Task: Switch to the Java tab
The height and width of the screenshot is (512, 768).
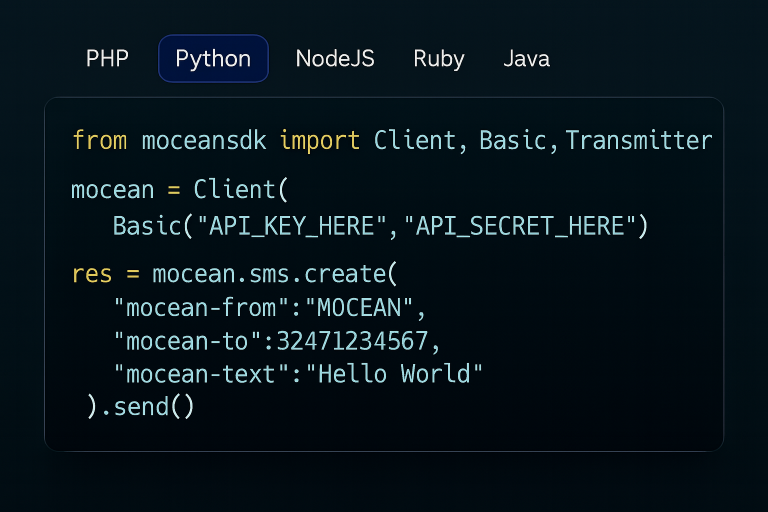Action: point(526,58)
